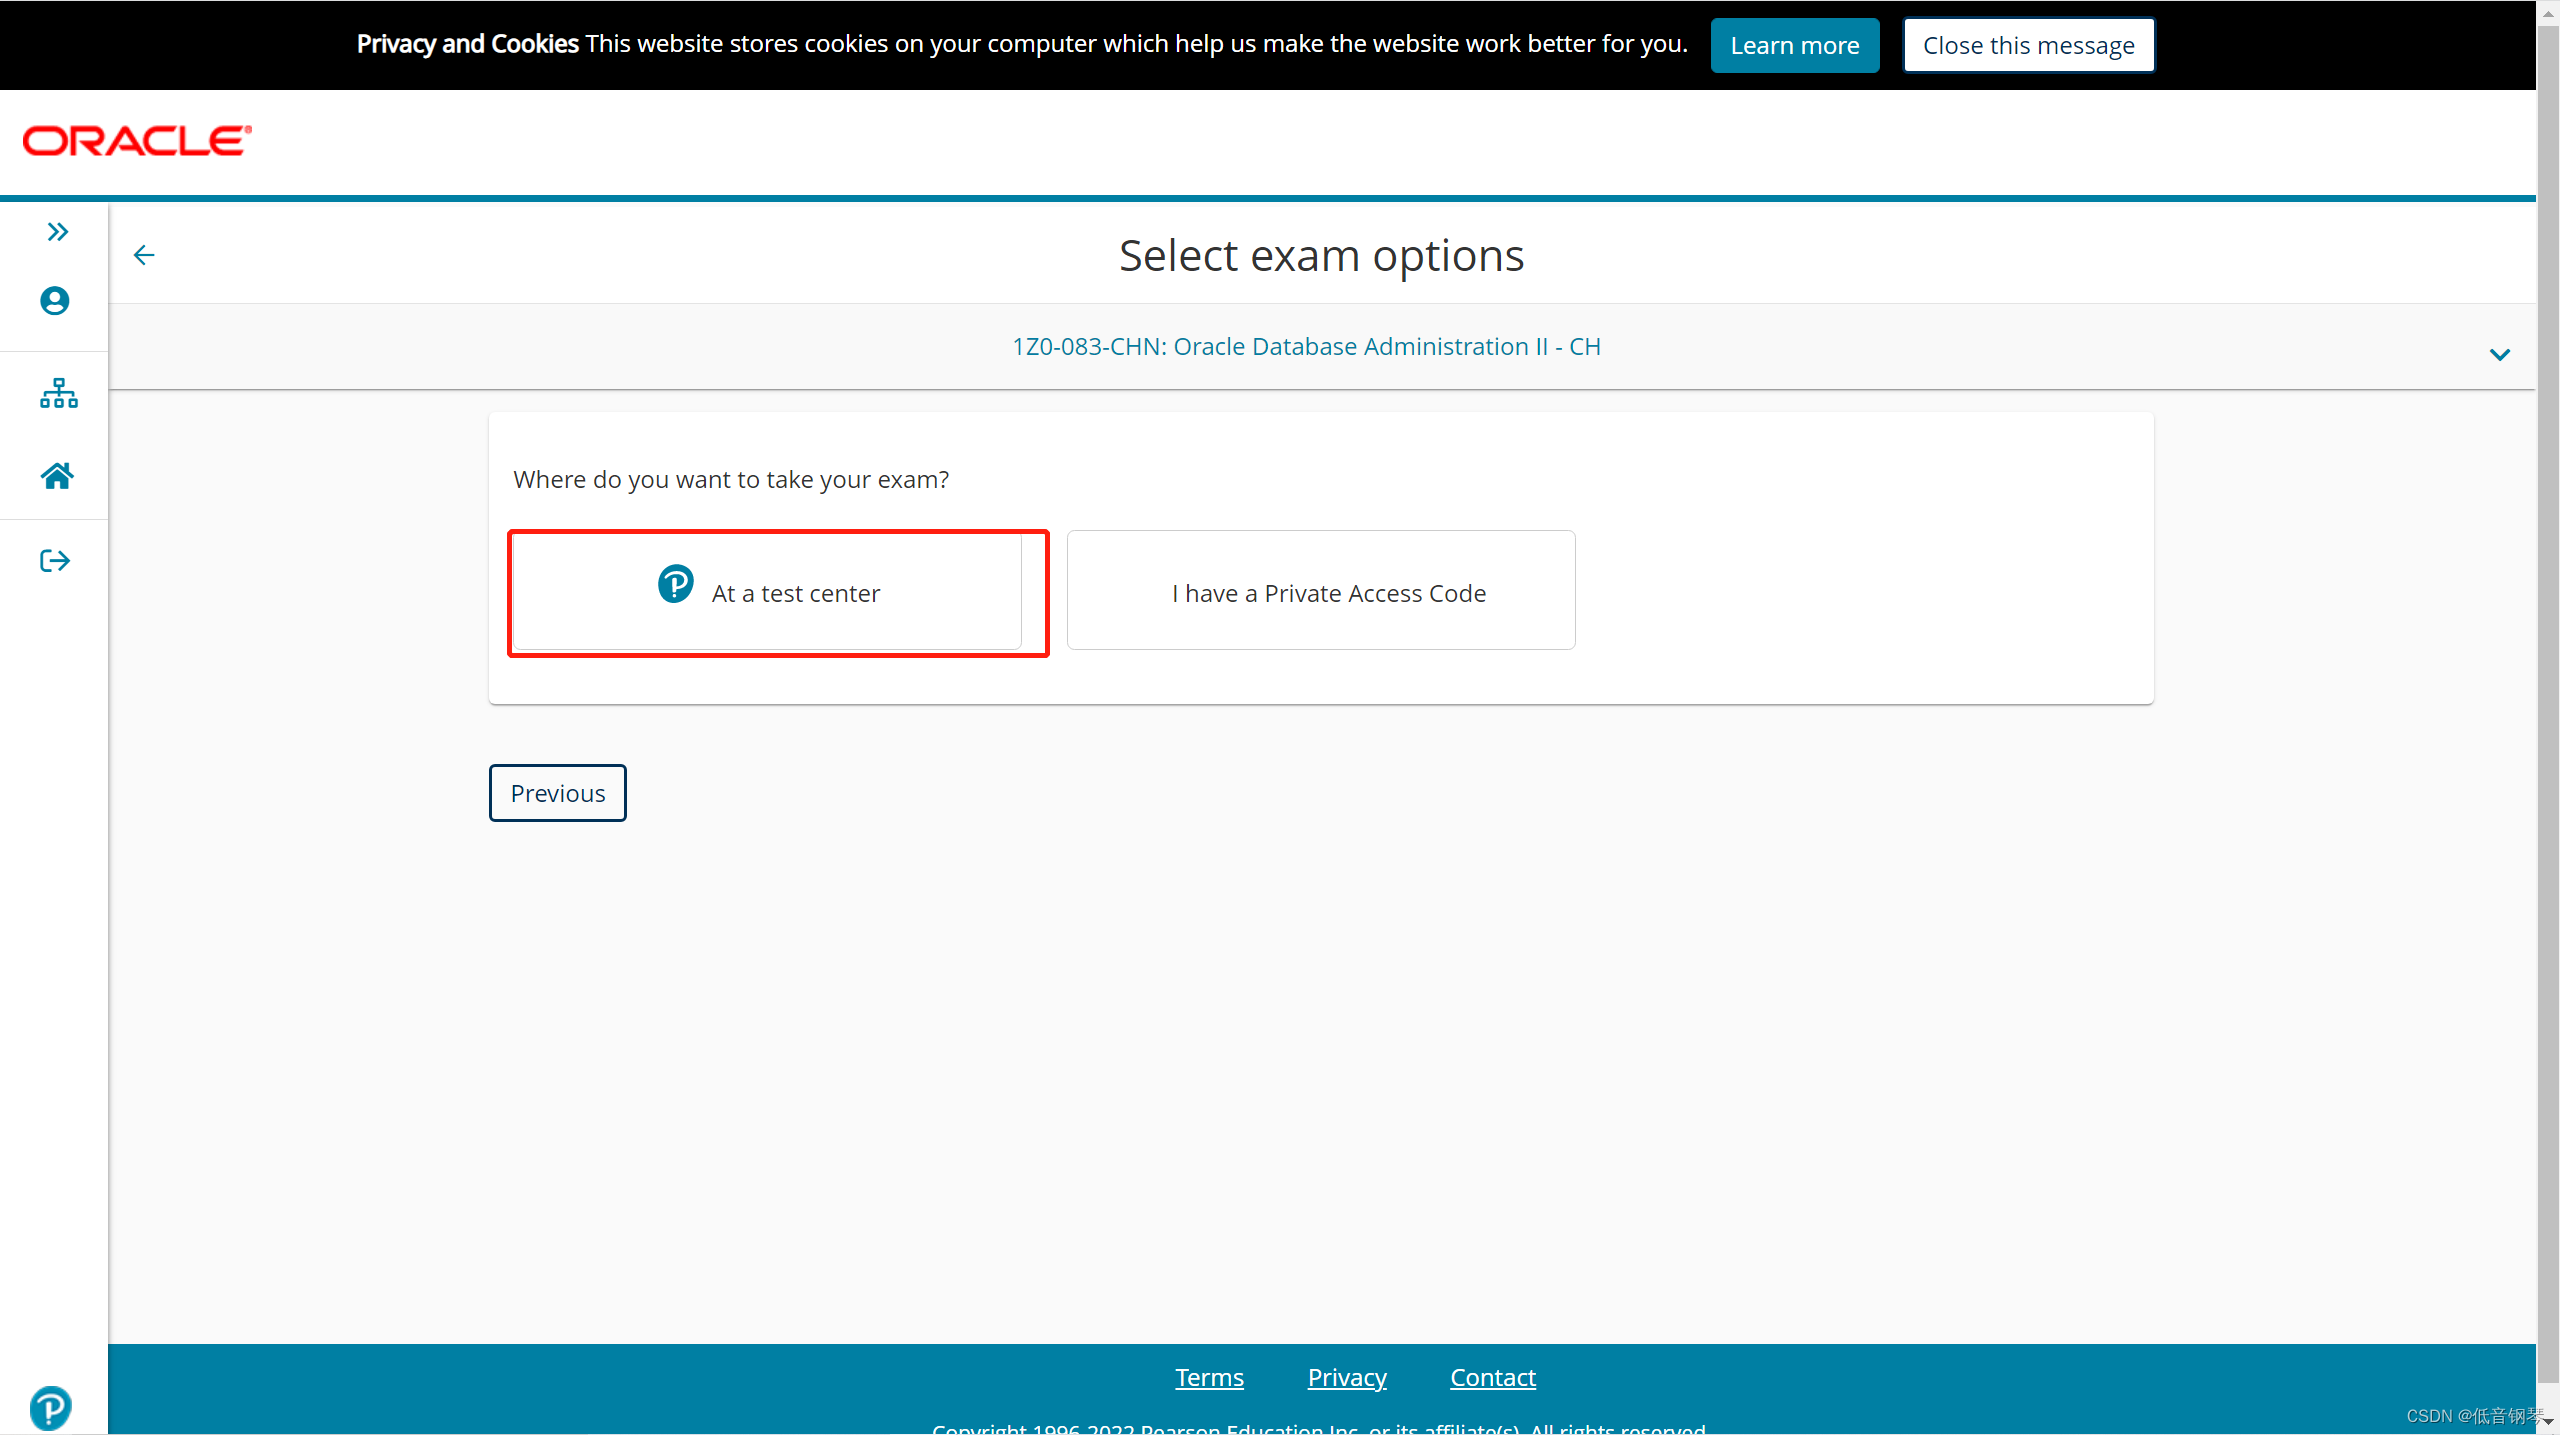Image resolution: width=2560 pixels, height=1435 pixels.
Task: Open the Privacy footer link
Action: [x=1346, y=1377]
